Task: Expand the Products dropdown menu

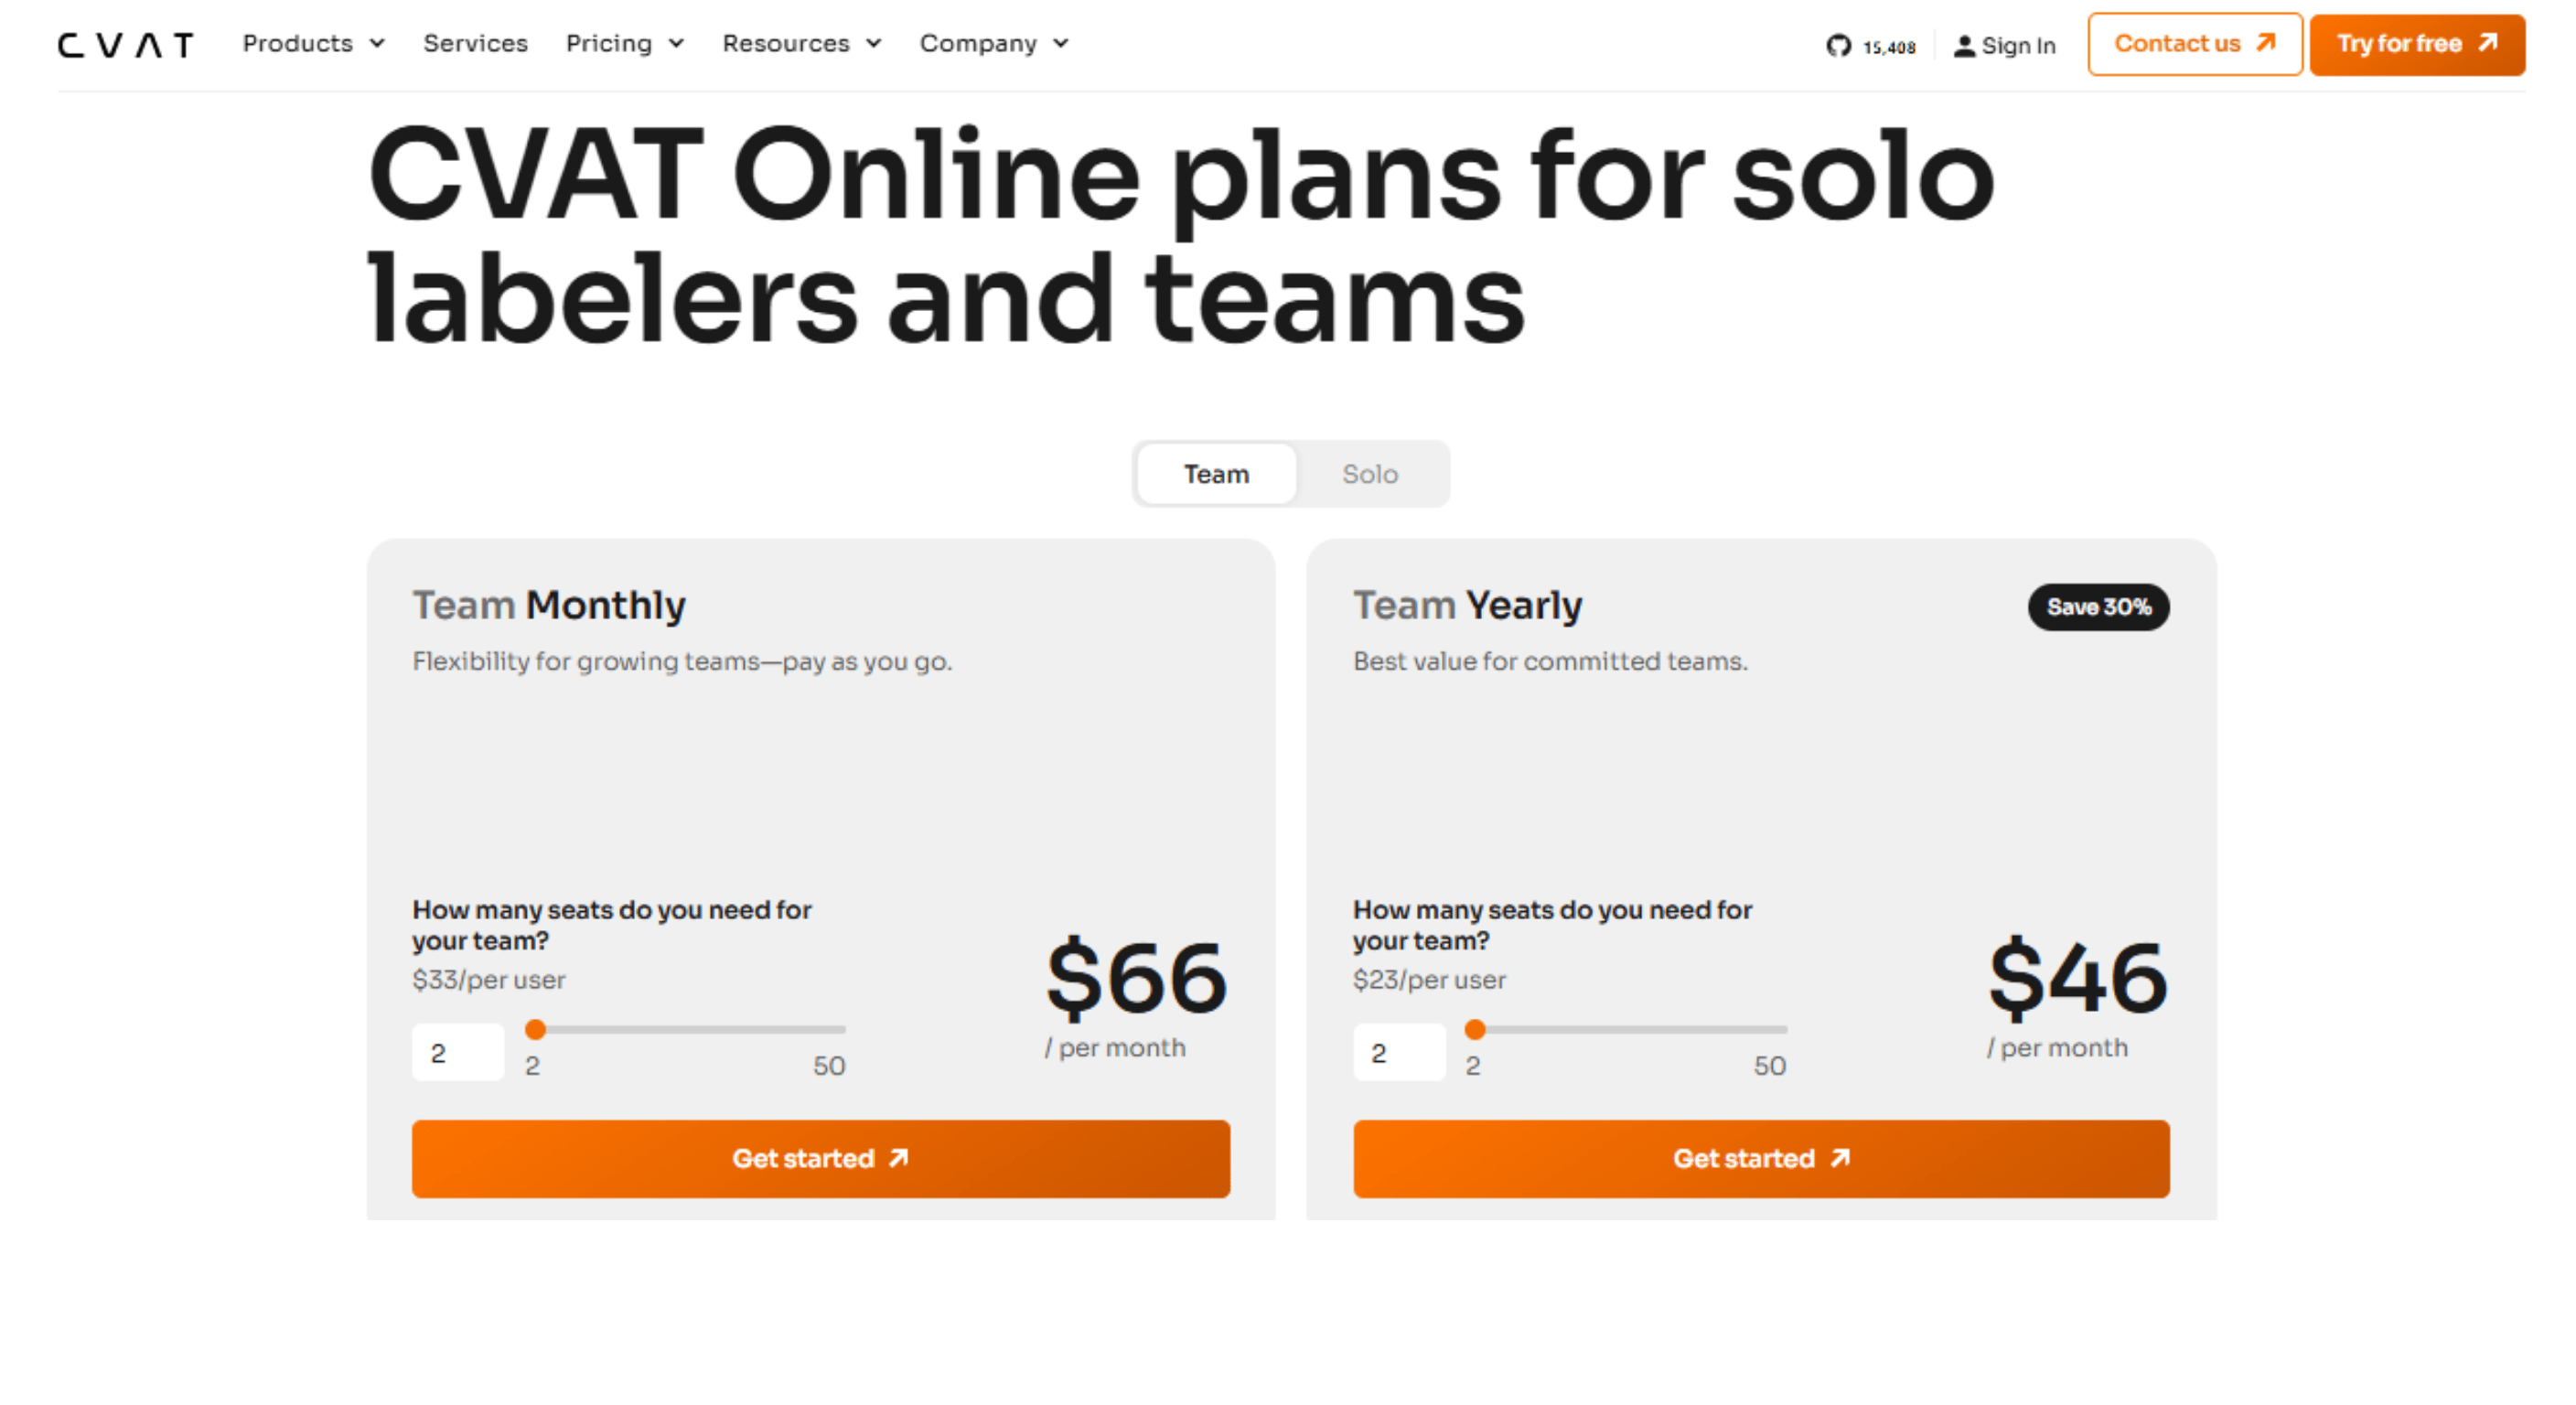Action: pyautogui.click(x=313, y=44)
